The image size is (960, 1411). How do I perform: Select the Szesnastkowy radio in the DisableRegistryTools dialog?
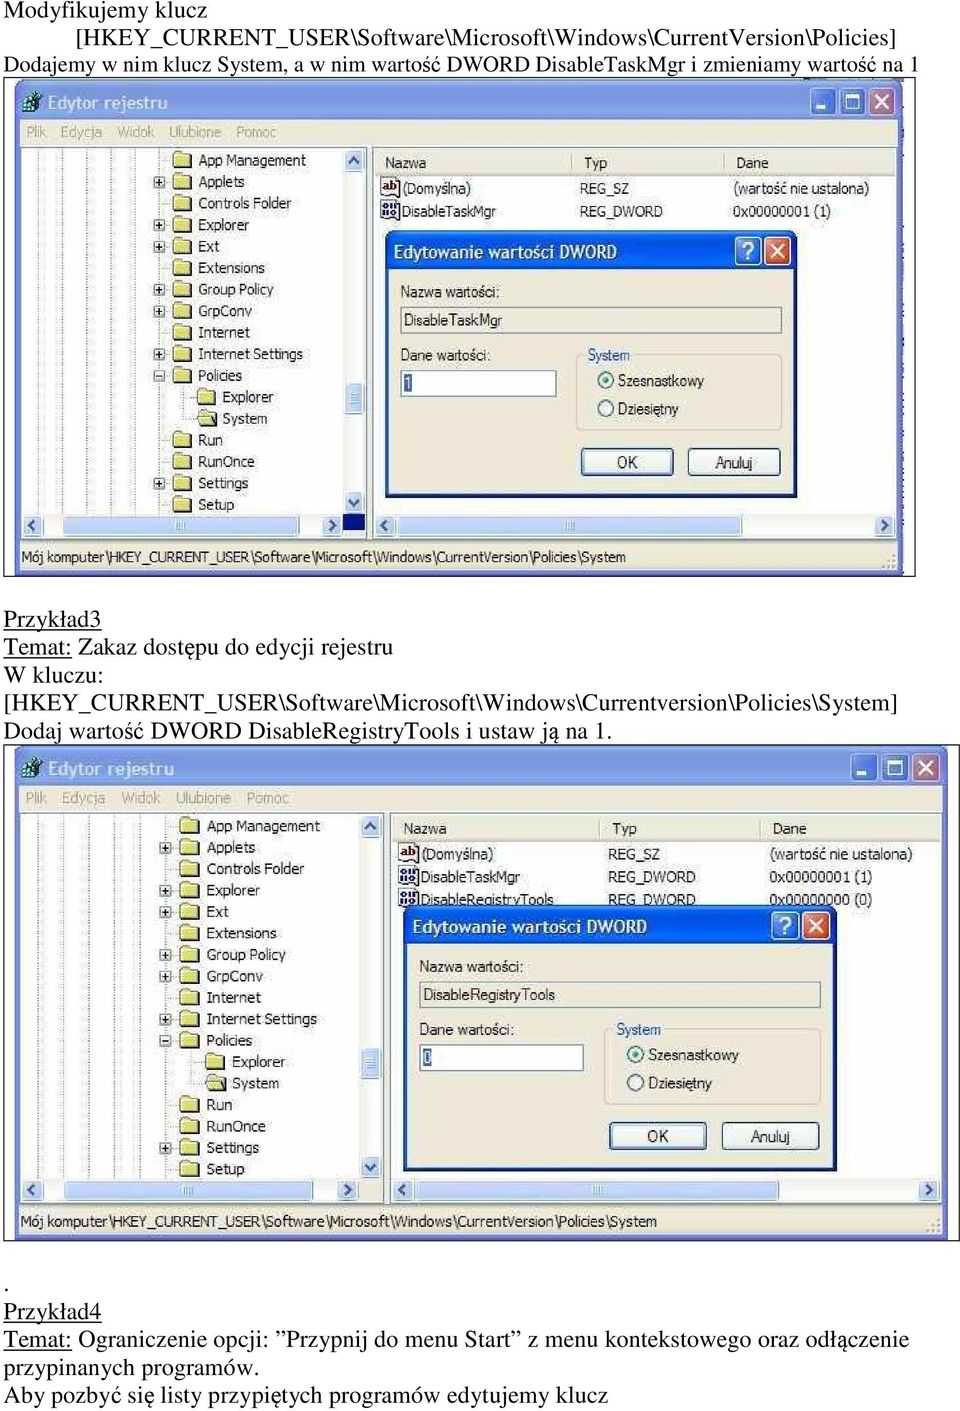pyautogui.click(x=635, y=1055)
